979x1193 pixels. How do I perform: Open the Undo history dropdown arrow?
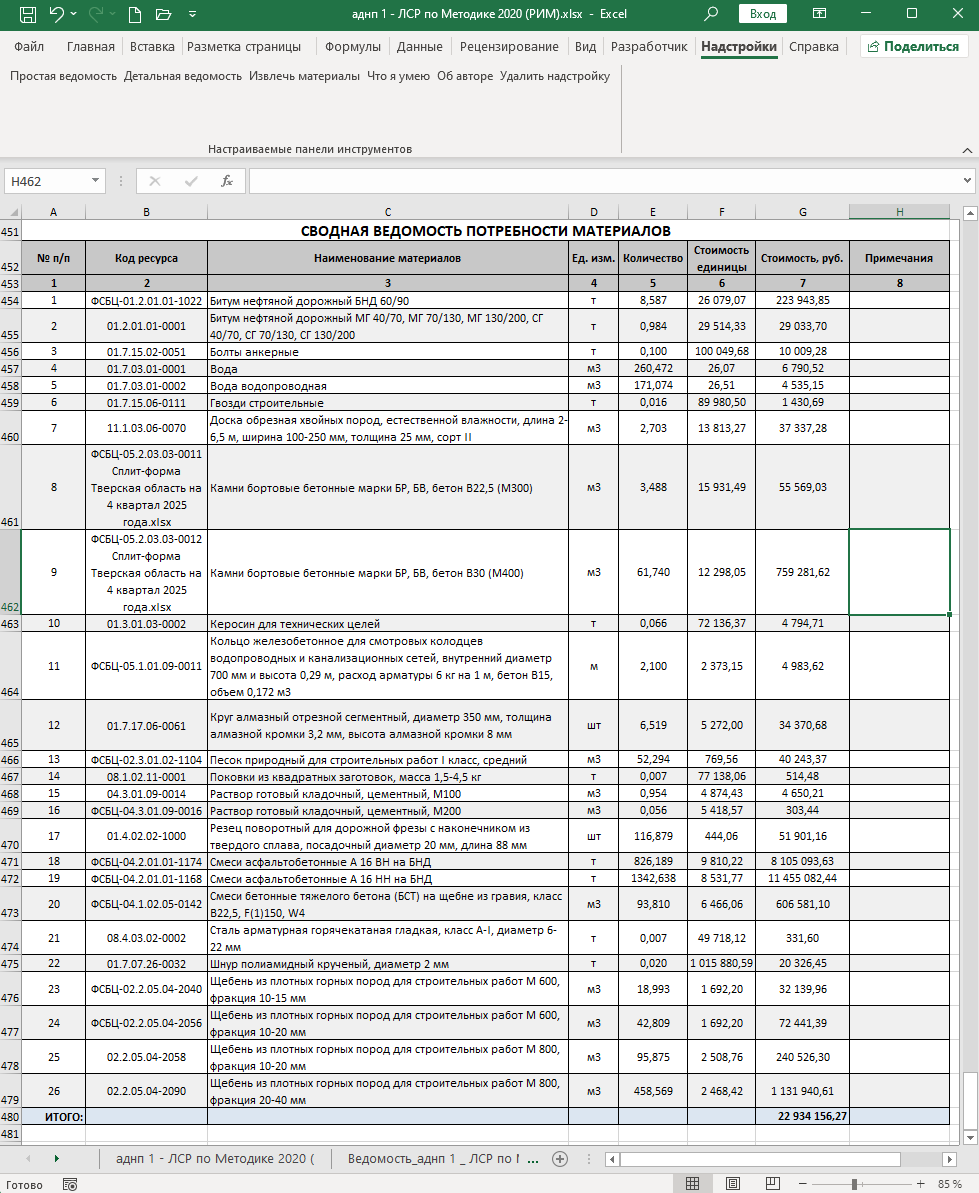click(x=79, y=15)
